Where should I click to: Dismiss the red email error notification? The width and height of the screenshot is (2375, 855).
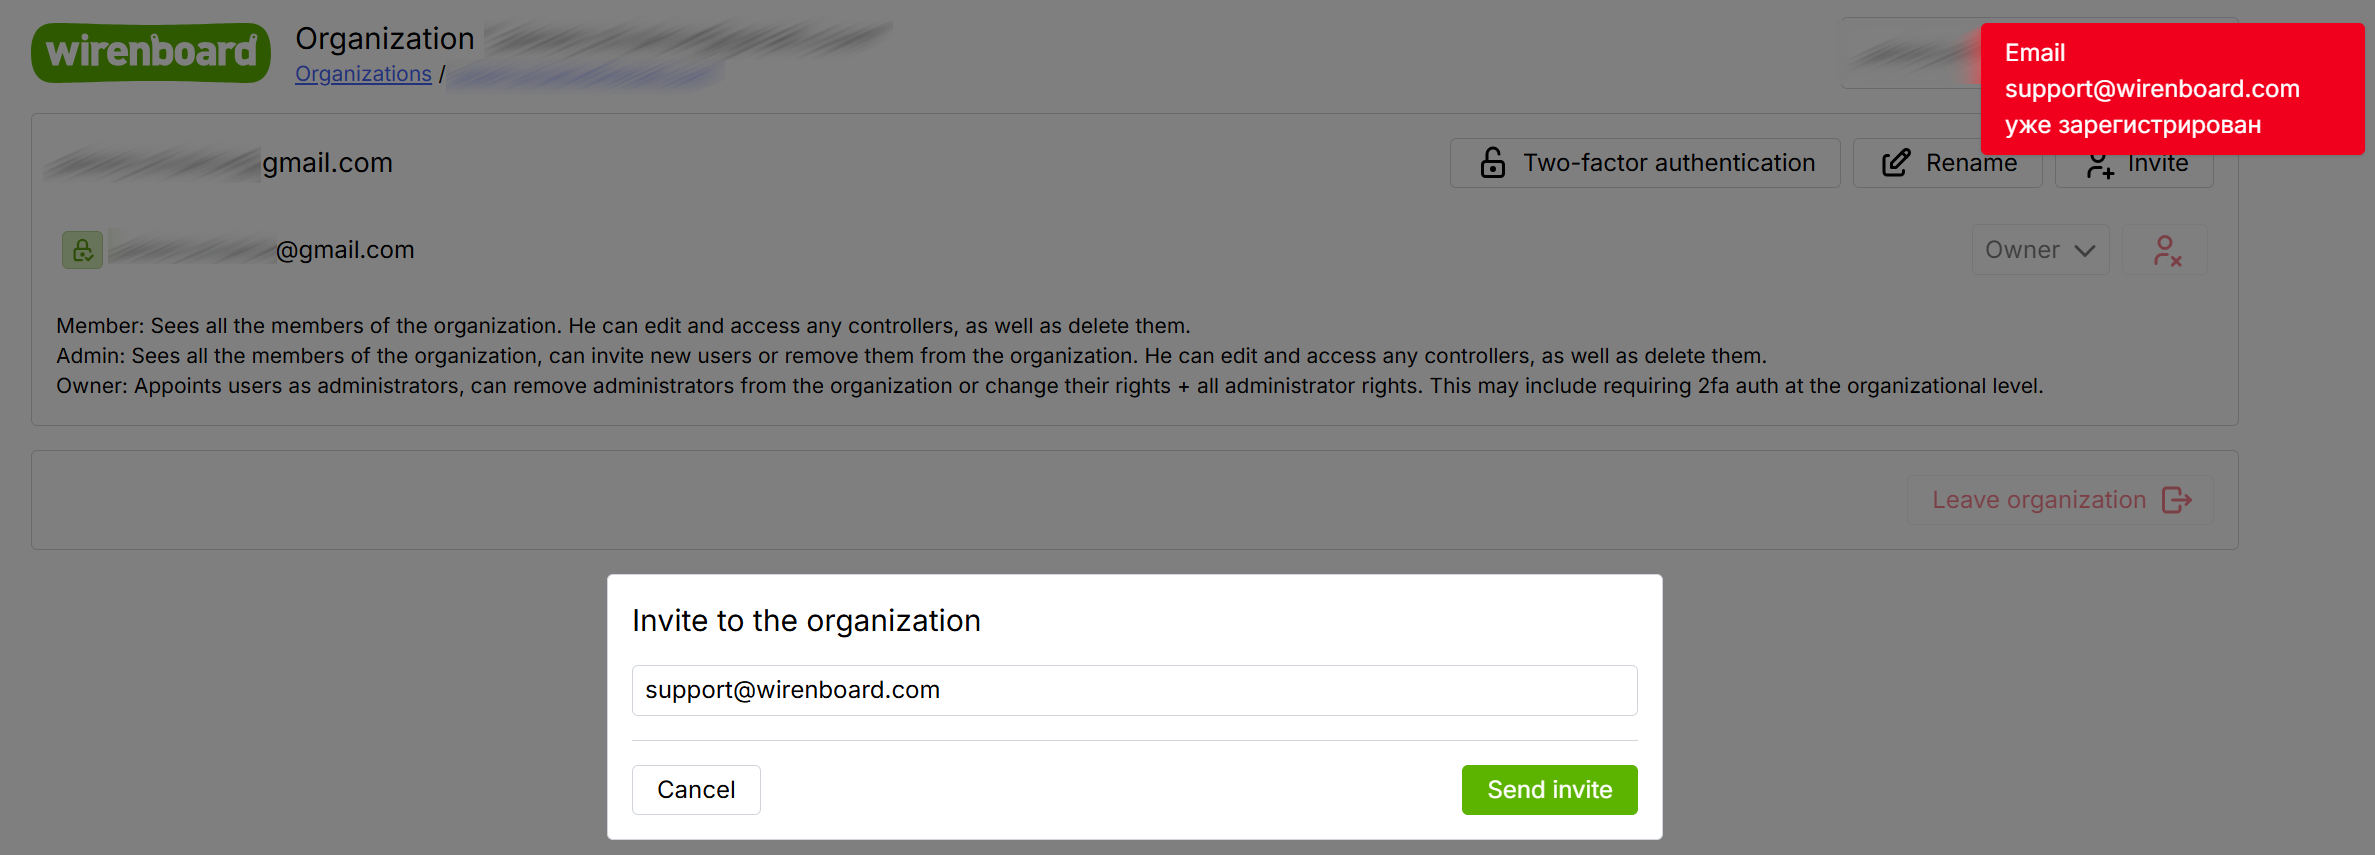(x=2171, y=89)
